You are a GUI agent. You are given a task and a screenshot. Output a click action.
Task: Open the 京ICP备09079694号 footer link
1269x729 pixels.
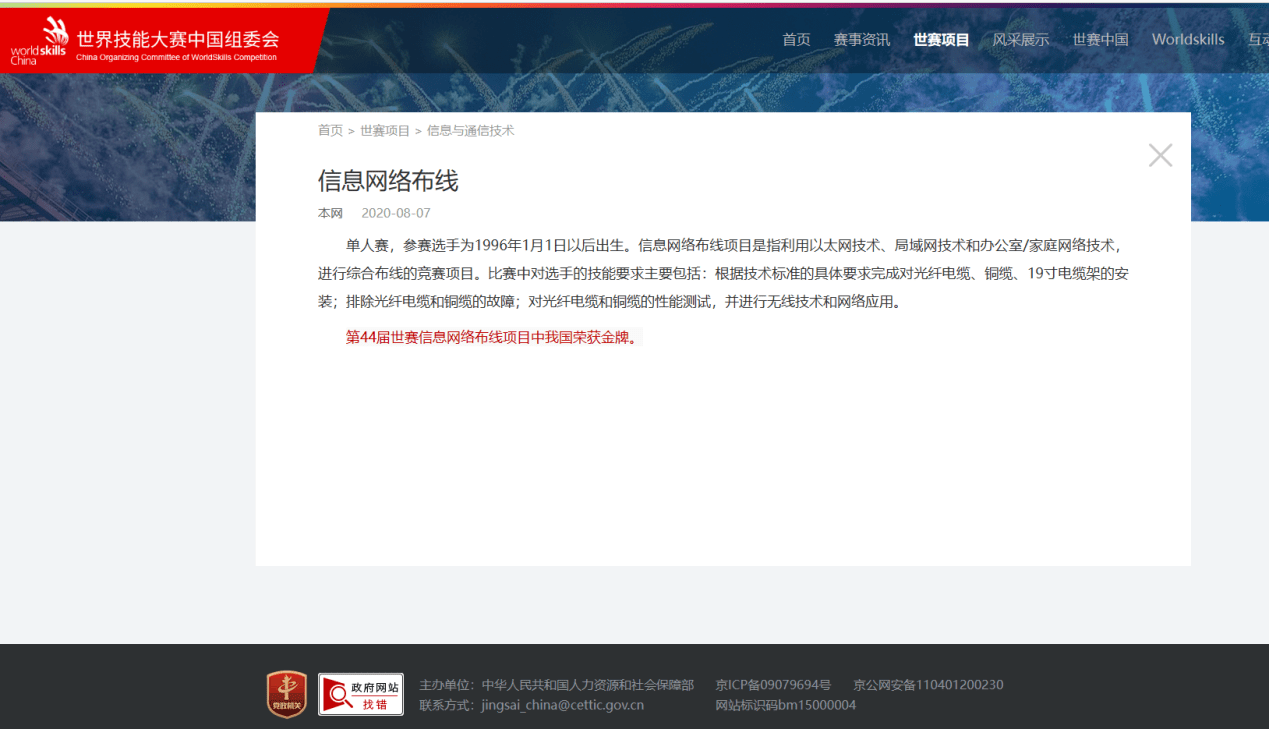773,685
